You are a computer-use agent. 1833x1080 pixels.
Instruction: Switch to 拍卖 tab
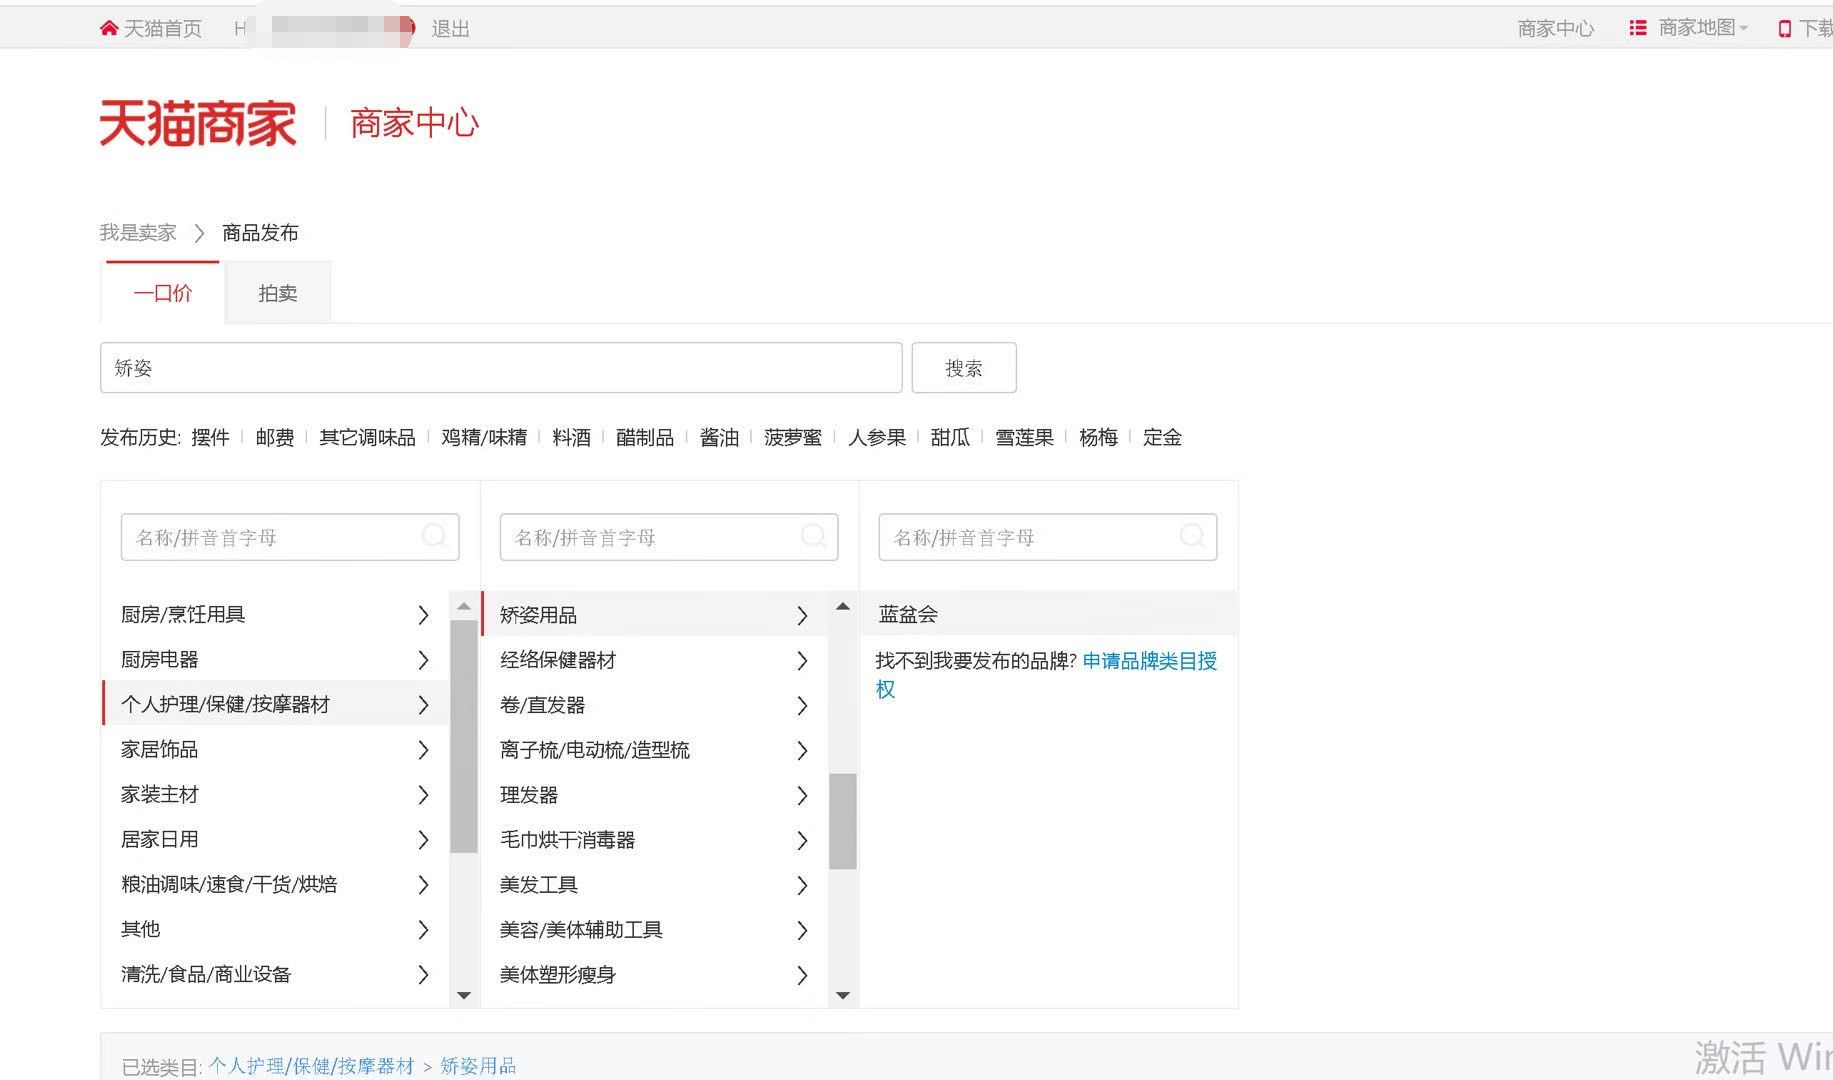pos(278,293)
